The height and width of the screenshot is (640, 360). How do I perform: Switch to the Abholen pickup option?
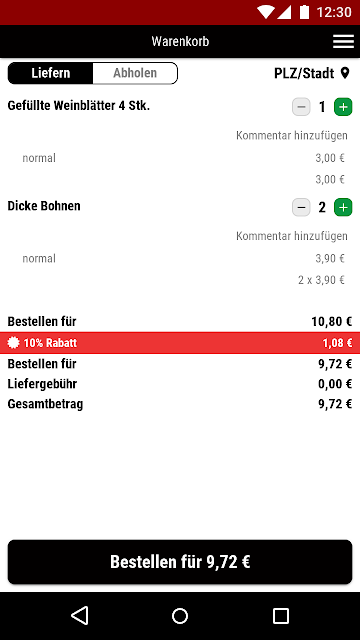tap(135, 73)
